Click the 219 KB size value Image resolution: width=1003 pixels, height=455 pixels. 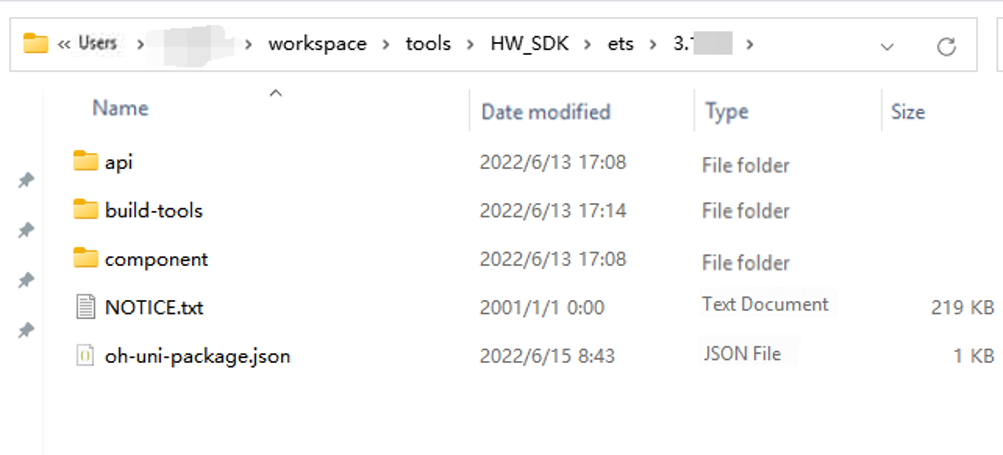pyautogui.click(x=962, y=307)
